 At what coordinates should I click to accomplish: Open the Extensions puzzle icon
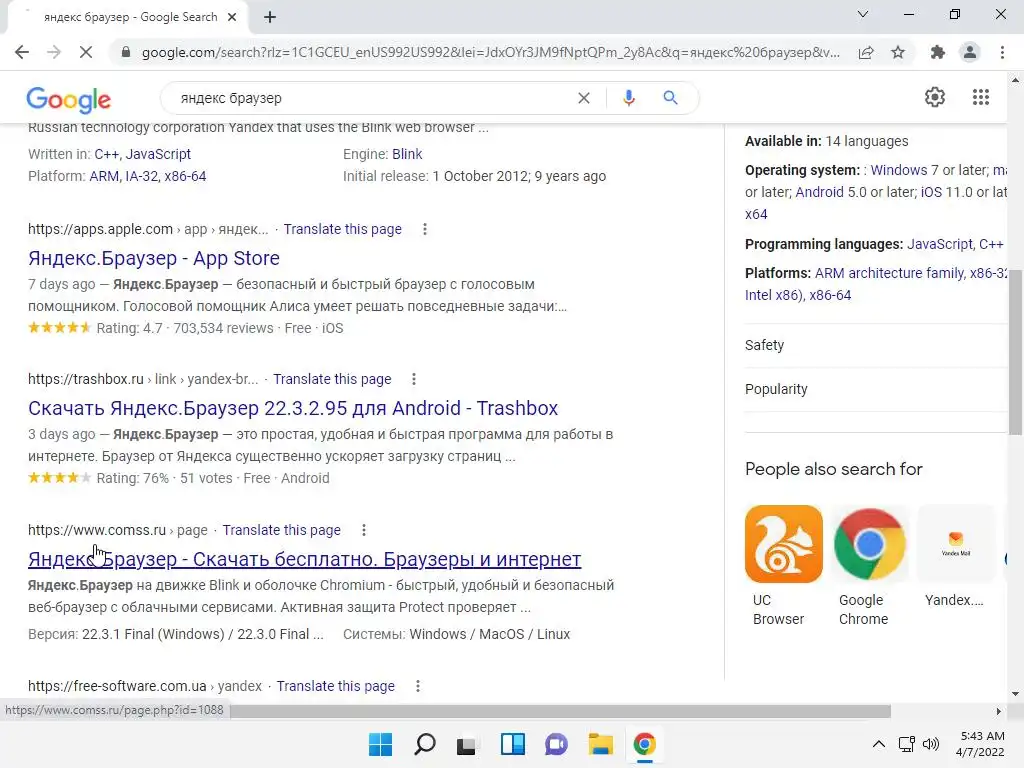938,52
